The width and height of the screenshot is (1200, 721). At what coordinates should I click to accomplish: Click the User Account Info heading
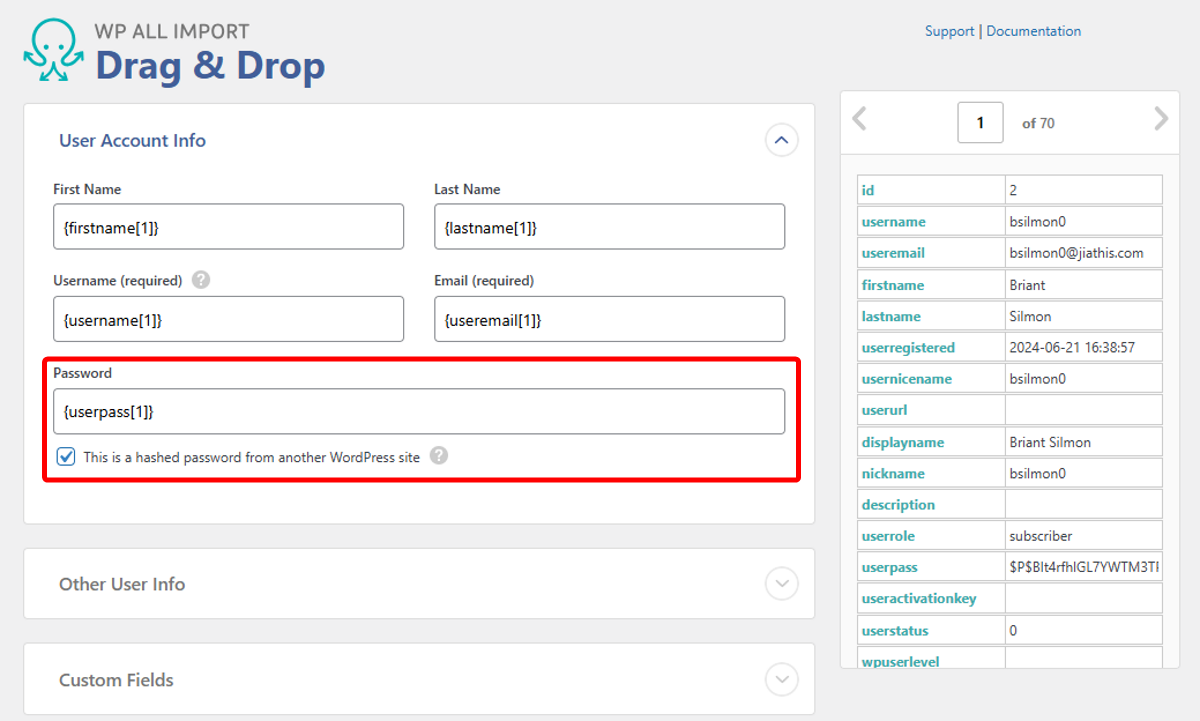[132, 140]
